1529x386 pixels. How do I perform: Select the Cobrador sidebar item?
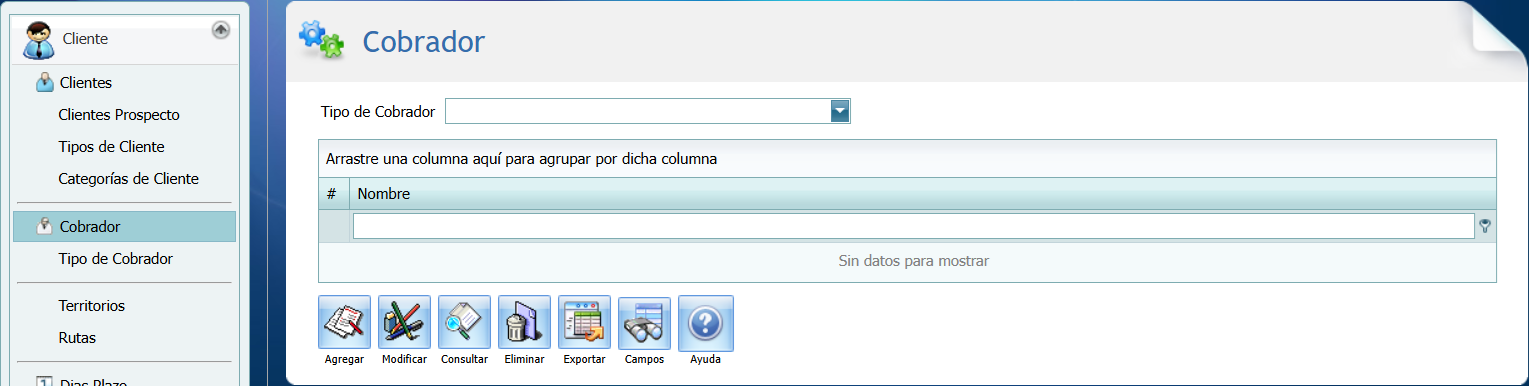[125, 227]
